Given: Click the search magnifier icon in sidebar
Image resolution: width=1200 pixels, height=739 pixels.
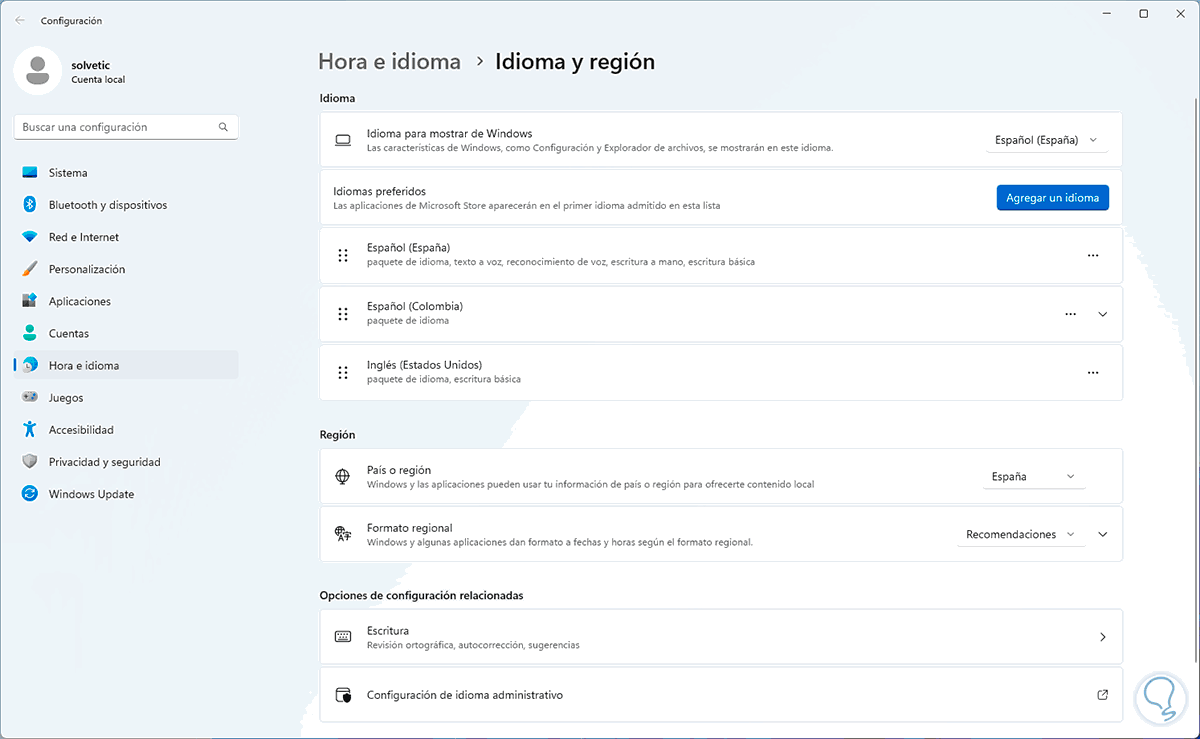Looking at the screenshot, I should tap(223, 128).
